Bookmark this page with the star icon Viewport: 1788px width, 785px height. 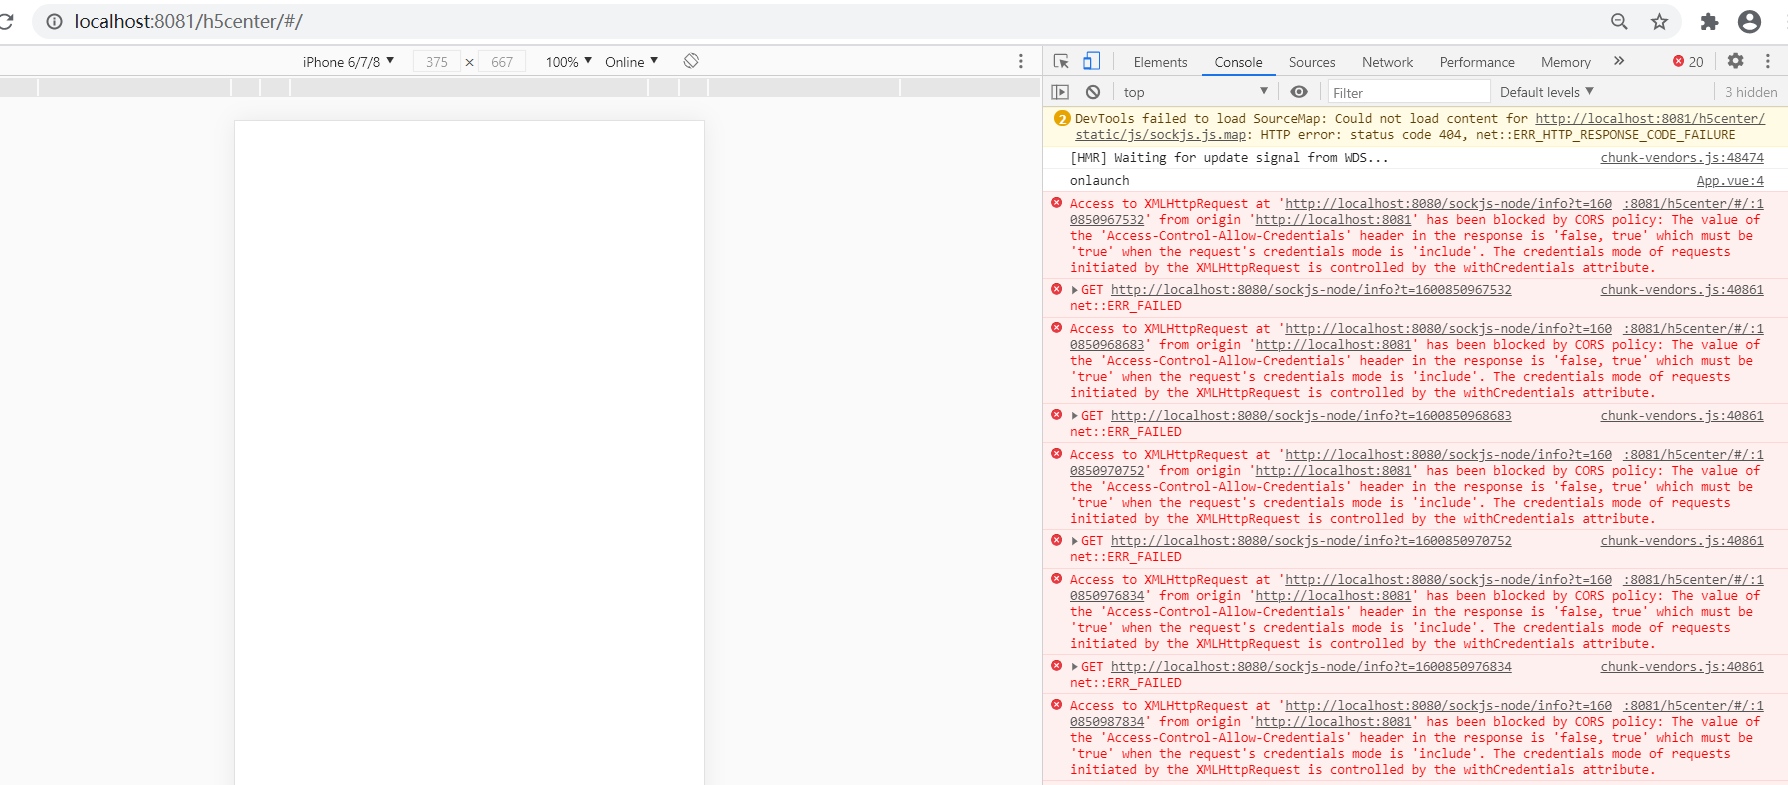point(1660,22)
